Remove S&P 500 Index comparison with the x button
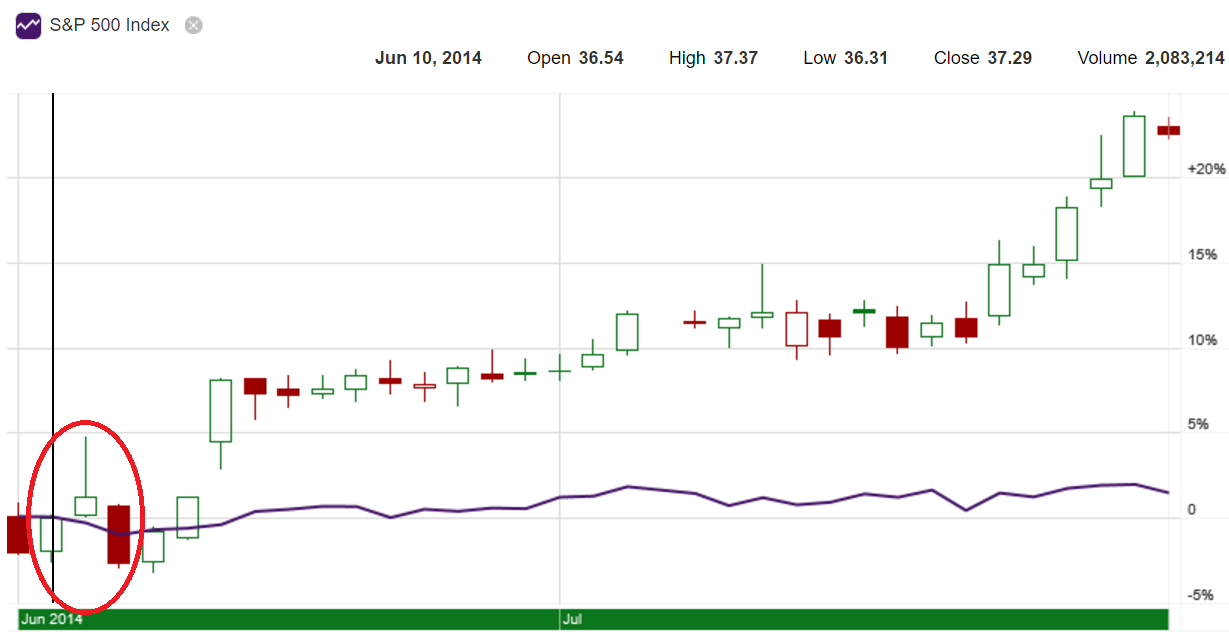The width and height of the screenshot is (1229, 640). point(194,25)
